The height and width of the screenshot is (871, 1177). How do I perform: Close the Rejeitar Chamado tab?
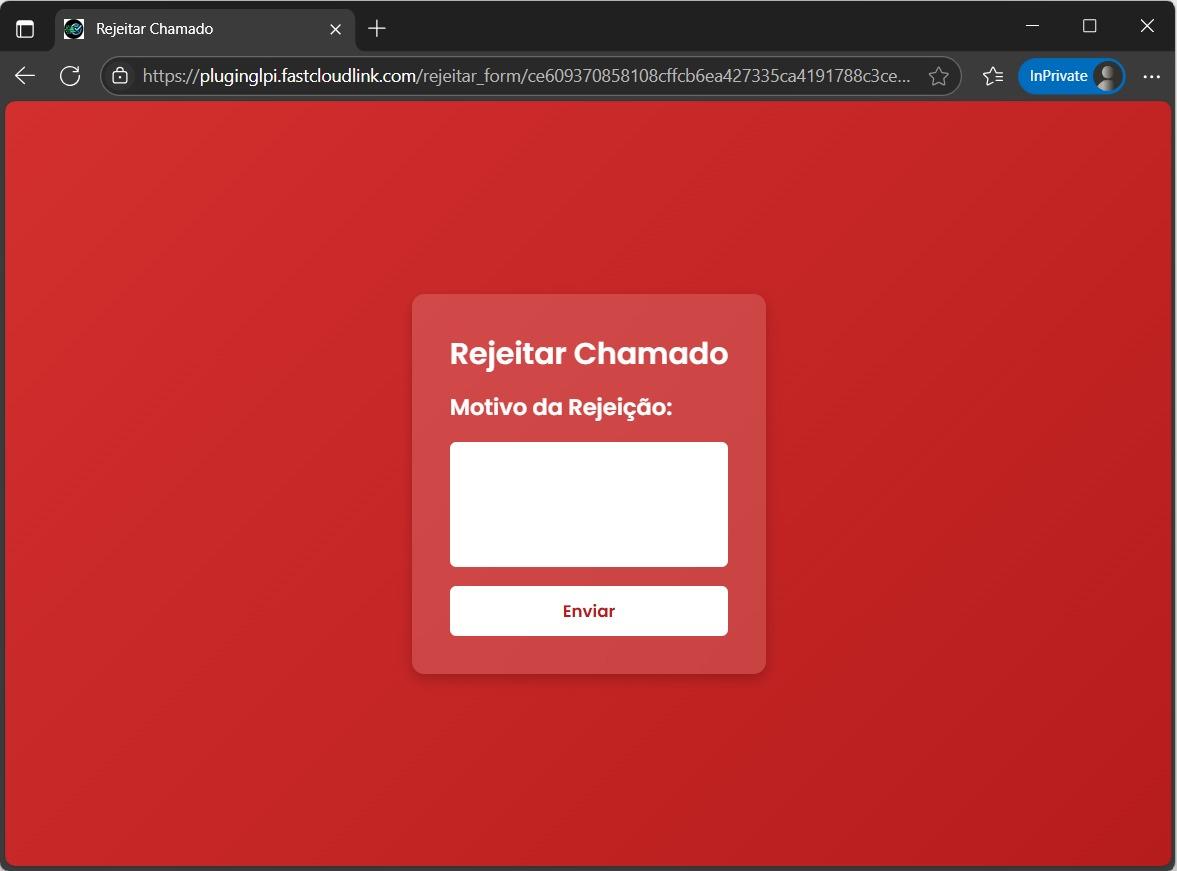pos(335,29)
